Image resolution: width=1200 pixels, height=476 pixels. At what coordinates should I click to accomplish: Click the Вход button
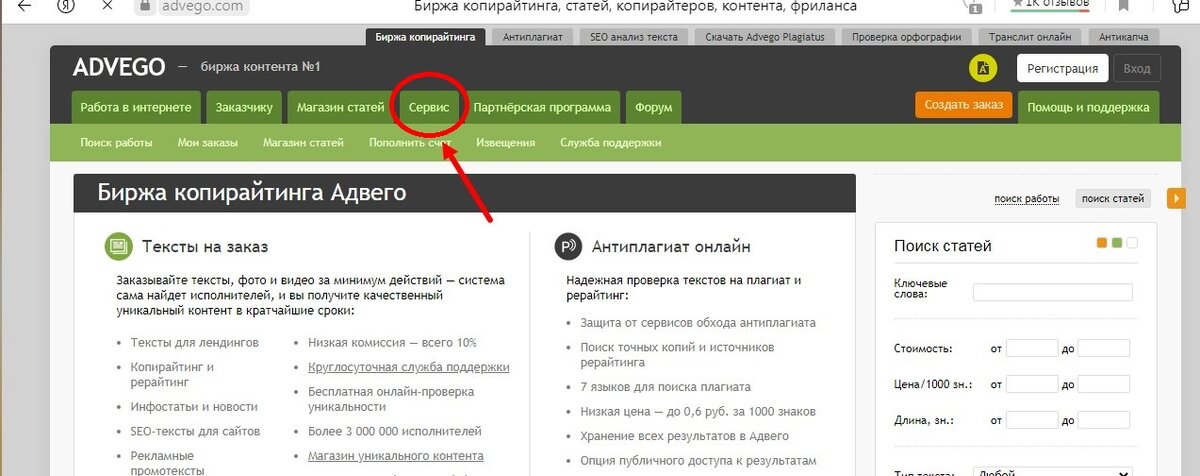(x=1137, y=68)
